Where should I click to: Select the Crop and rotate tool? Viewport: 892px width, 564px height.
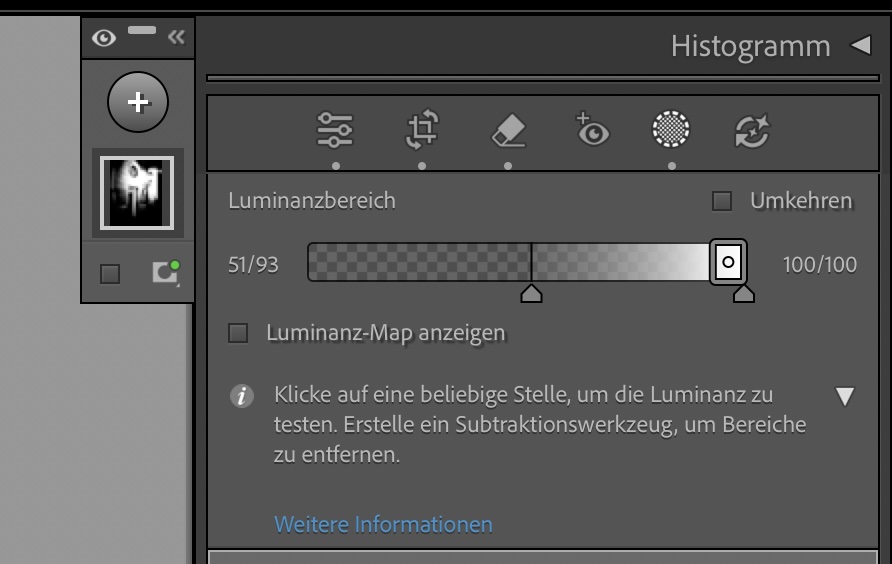(422, 130)
